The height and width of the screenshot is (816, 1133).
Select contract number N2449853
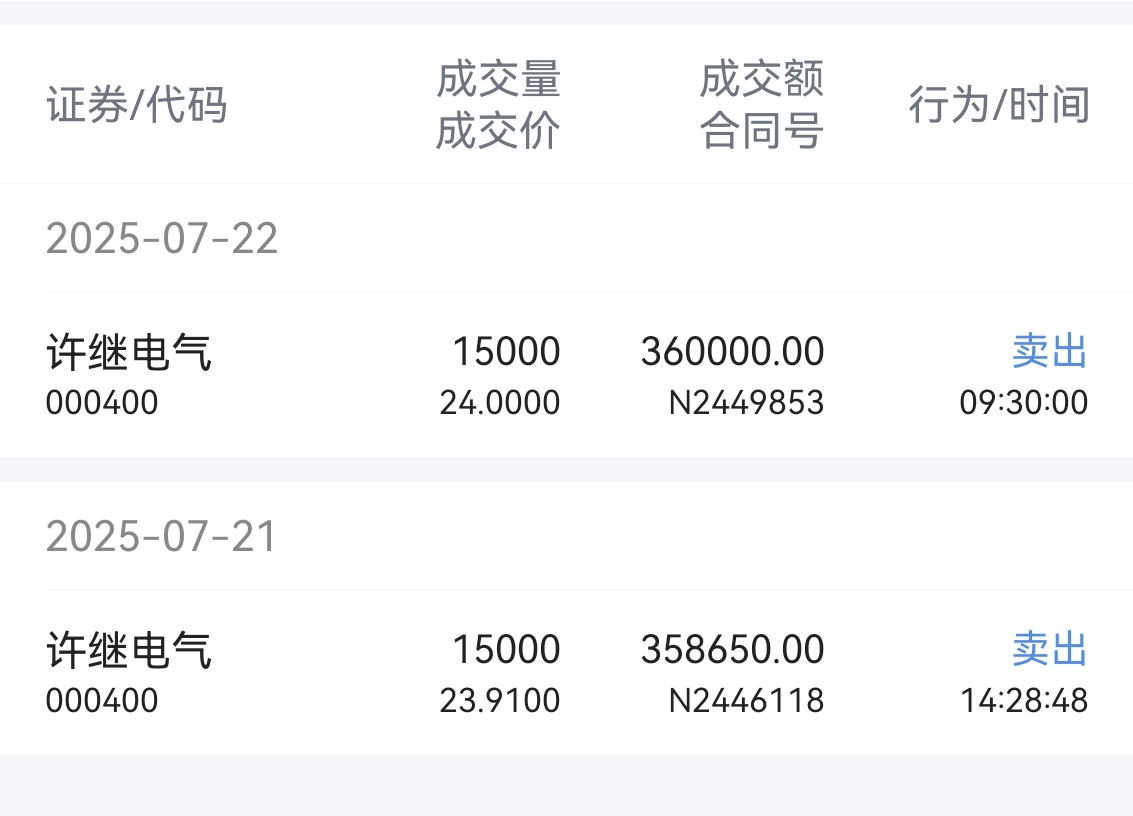point(746,403)
